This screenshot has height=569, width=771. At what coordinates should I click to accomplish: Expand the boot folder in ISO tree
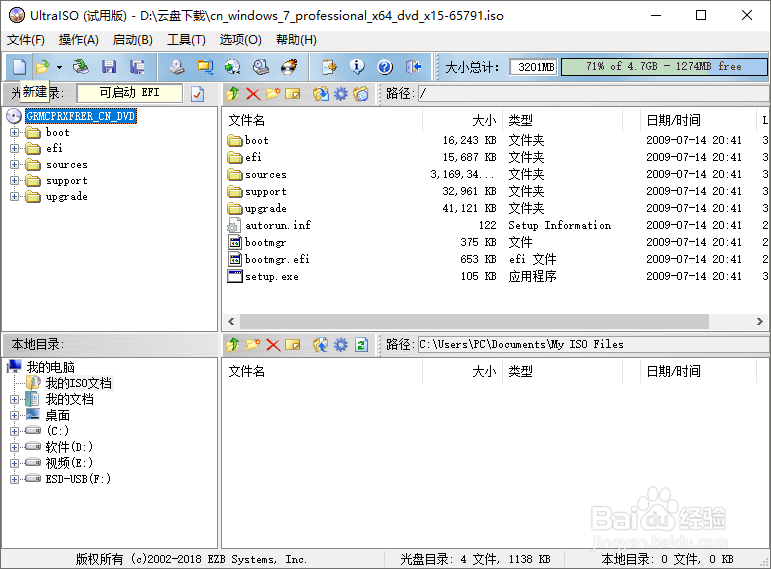[x=14, y=132]
